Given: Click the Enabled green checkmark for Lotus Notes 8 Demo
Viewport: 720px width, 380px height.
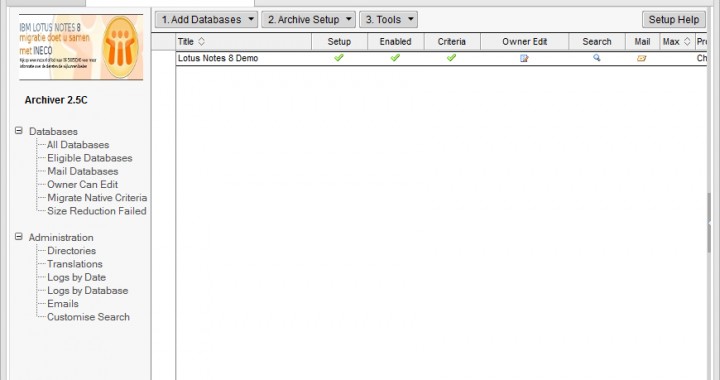Looking at the screenshot, I should coord(395,58).
